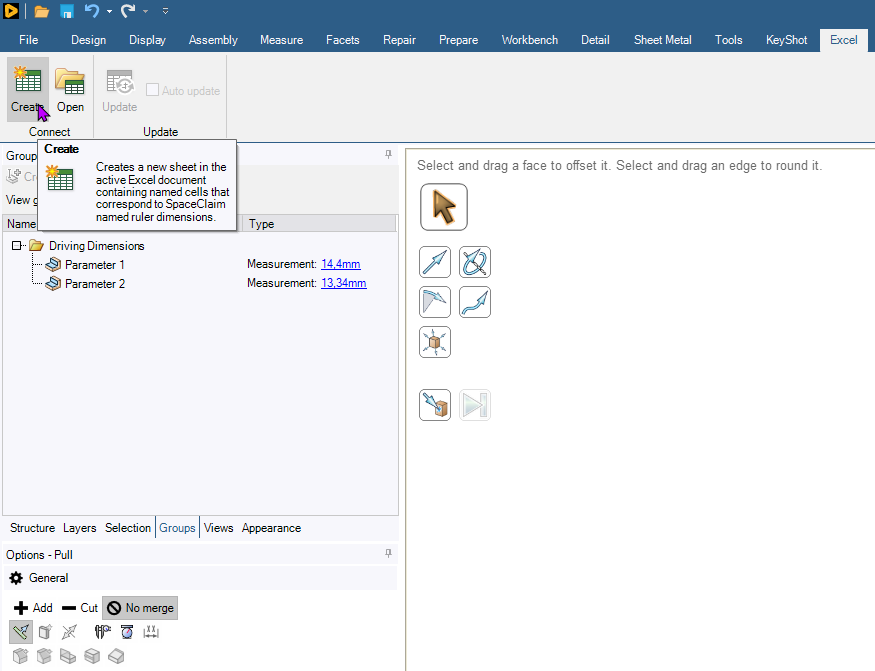This screenshot has width=875, height=671.
Task: Click the second grayed chamfered-block option icon
Action: (x=44, y=656)
